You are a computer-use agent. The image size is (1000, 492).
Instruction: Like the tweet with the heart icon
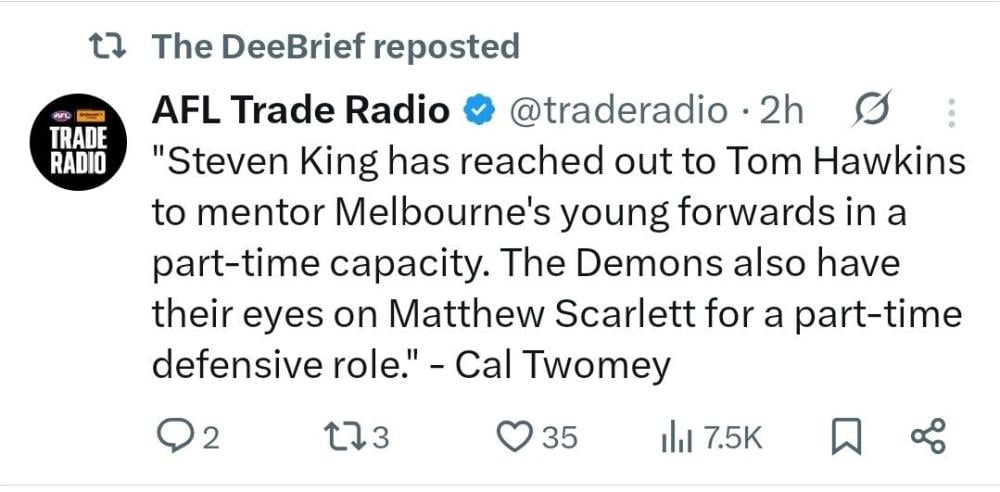tap(513, 437)
